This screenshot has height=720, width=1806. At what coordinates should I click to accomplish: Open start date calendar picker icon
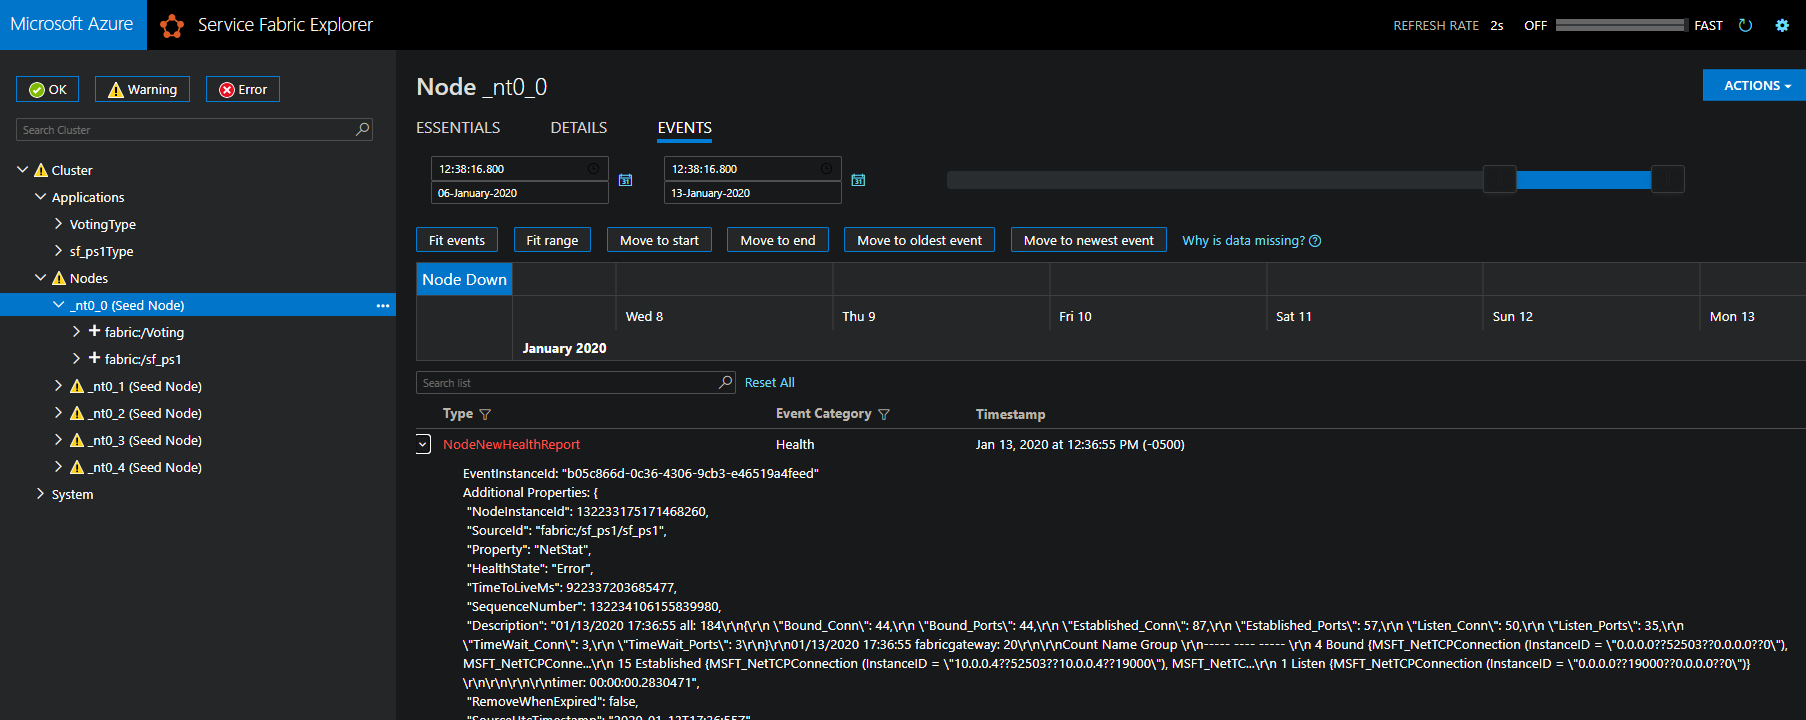pyautogui.click(x=625, y=180)
